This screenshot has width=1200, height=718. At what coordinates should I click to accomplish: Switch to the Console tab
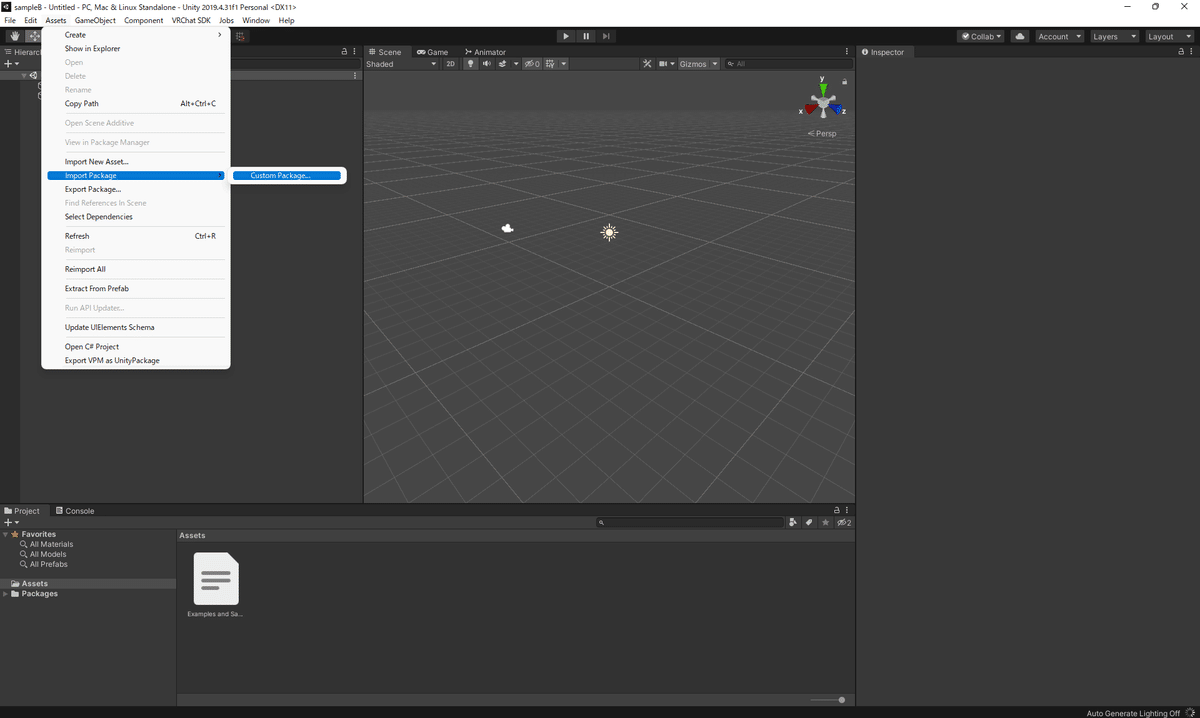[75, 511]
